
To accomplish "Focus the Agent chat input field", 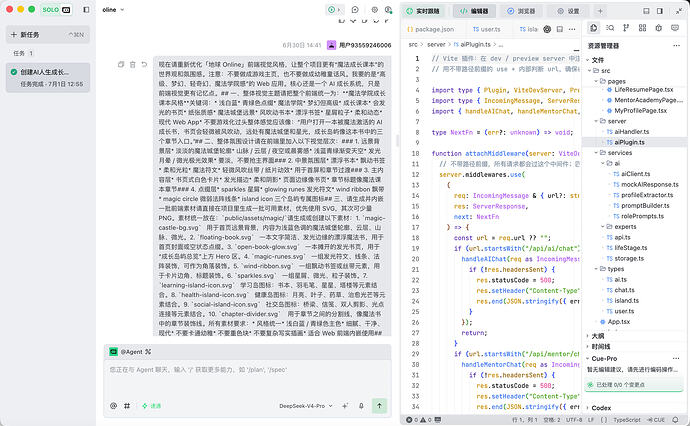I will (247, 378).
